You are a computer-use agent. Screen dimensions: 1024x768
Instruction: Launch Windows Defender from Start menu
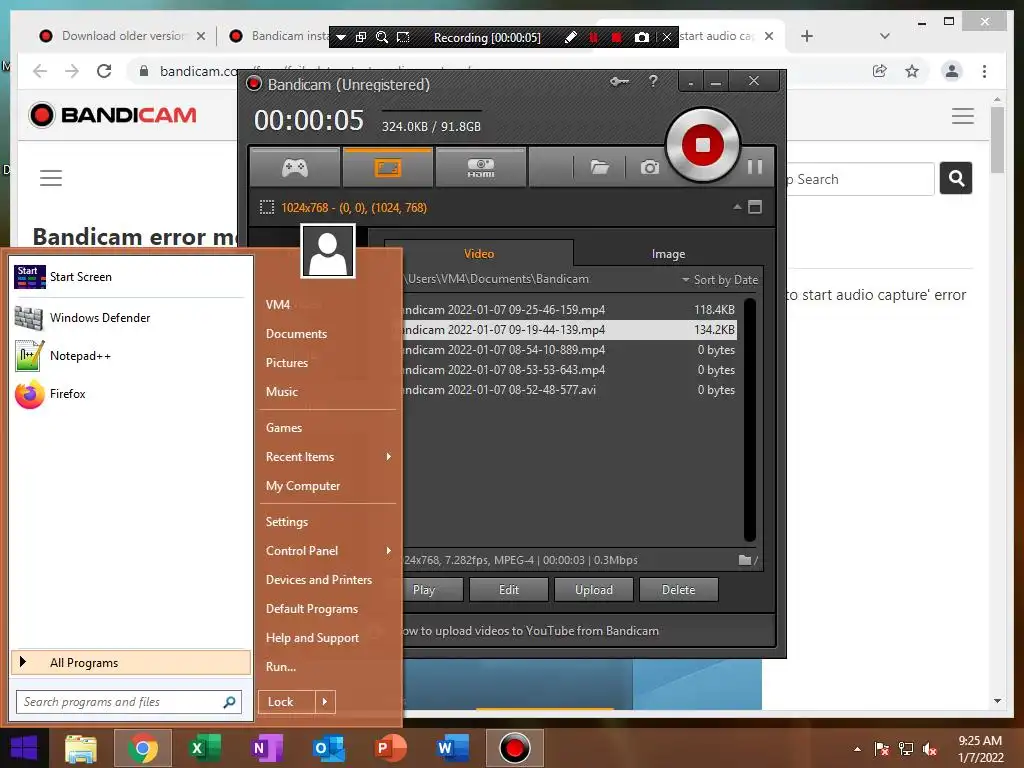[x=131, y=317]
